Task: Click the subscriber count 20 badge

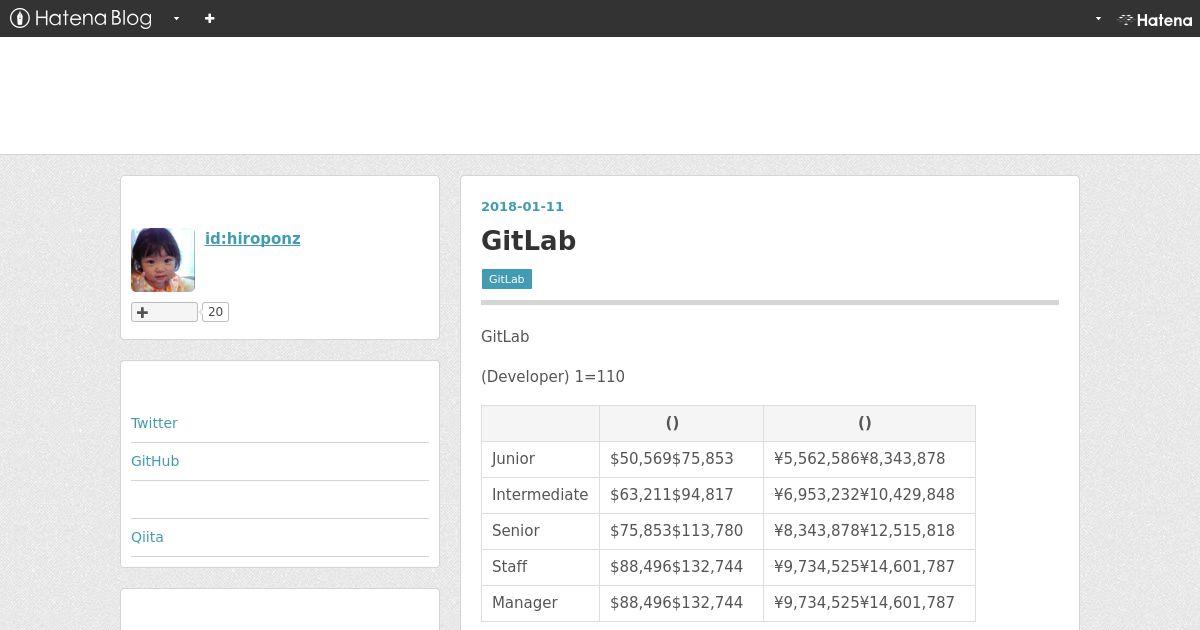Action: click(x=215, y=312)
